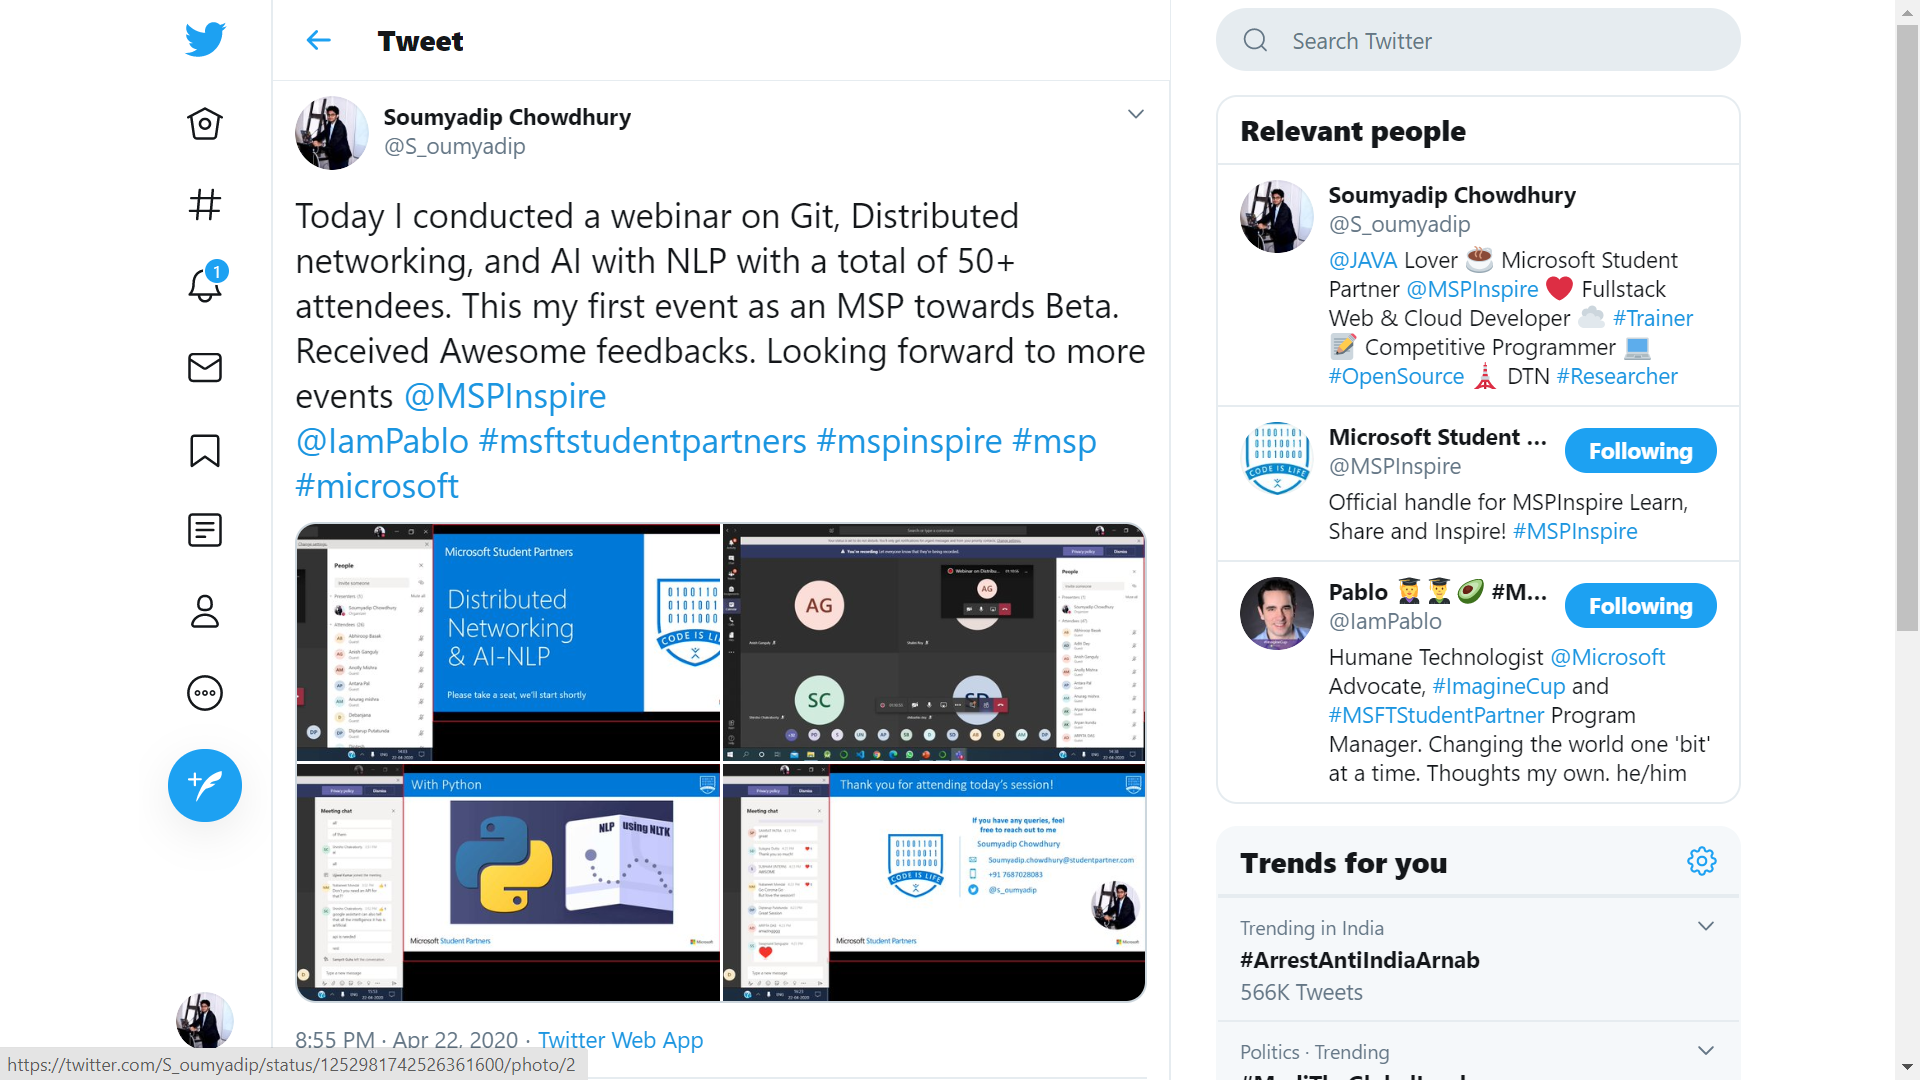
Task: Open the Home icon in sidebar
Action: tap(205, 124)
